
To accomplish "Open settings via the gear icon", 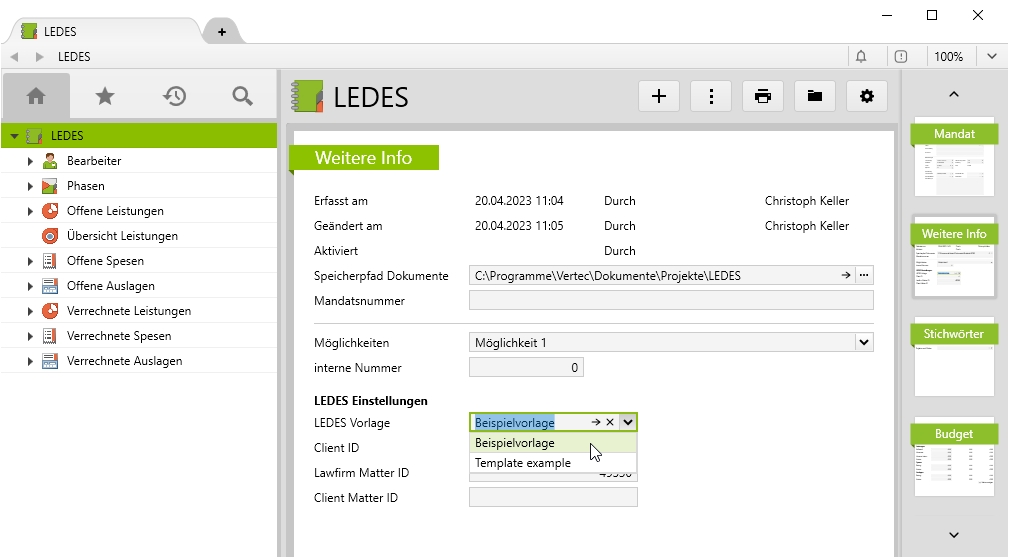I will point(867,96).
